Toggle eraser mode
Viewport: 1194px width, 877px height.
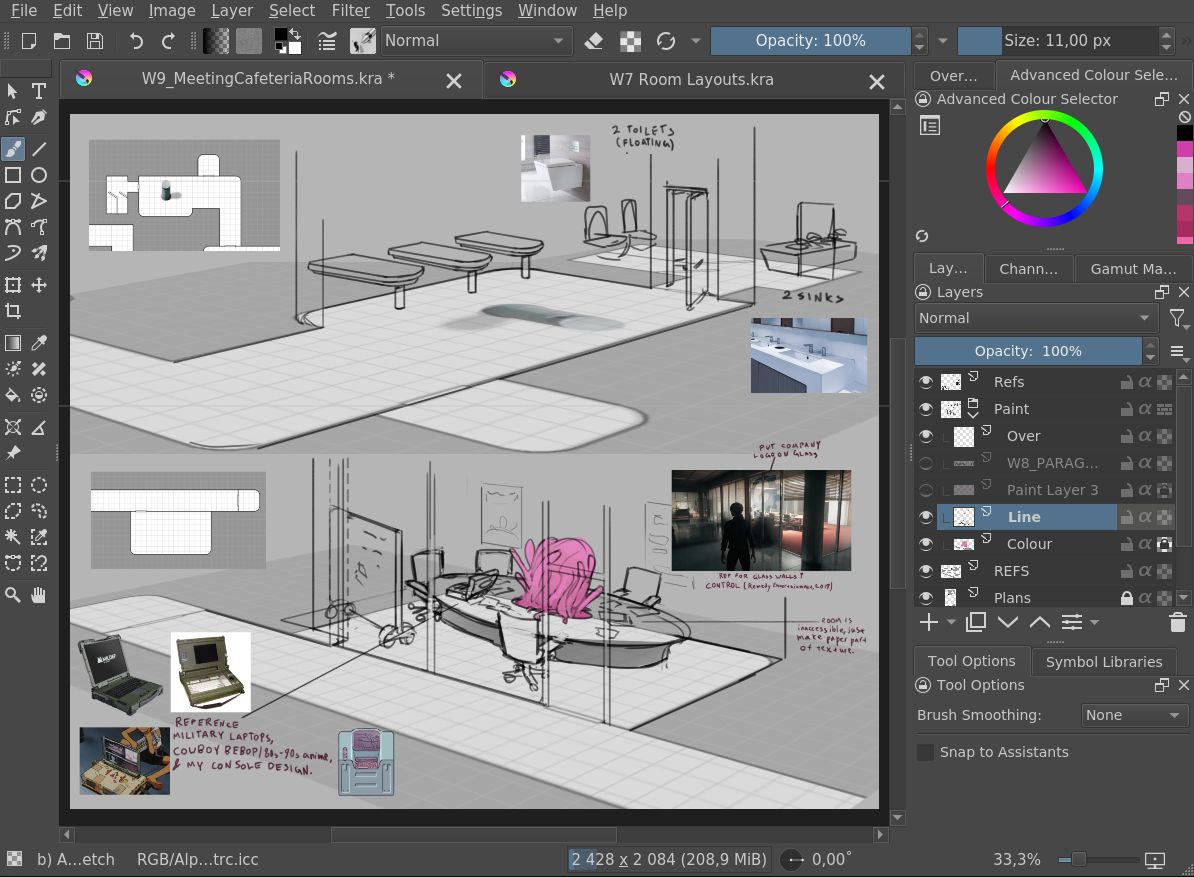point(594,40)
